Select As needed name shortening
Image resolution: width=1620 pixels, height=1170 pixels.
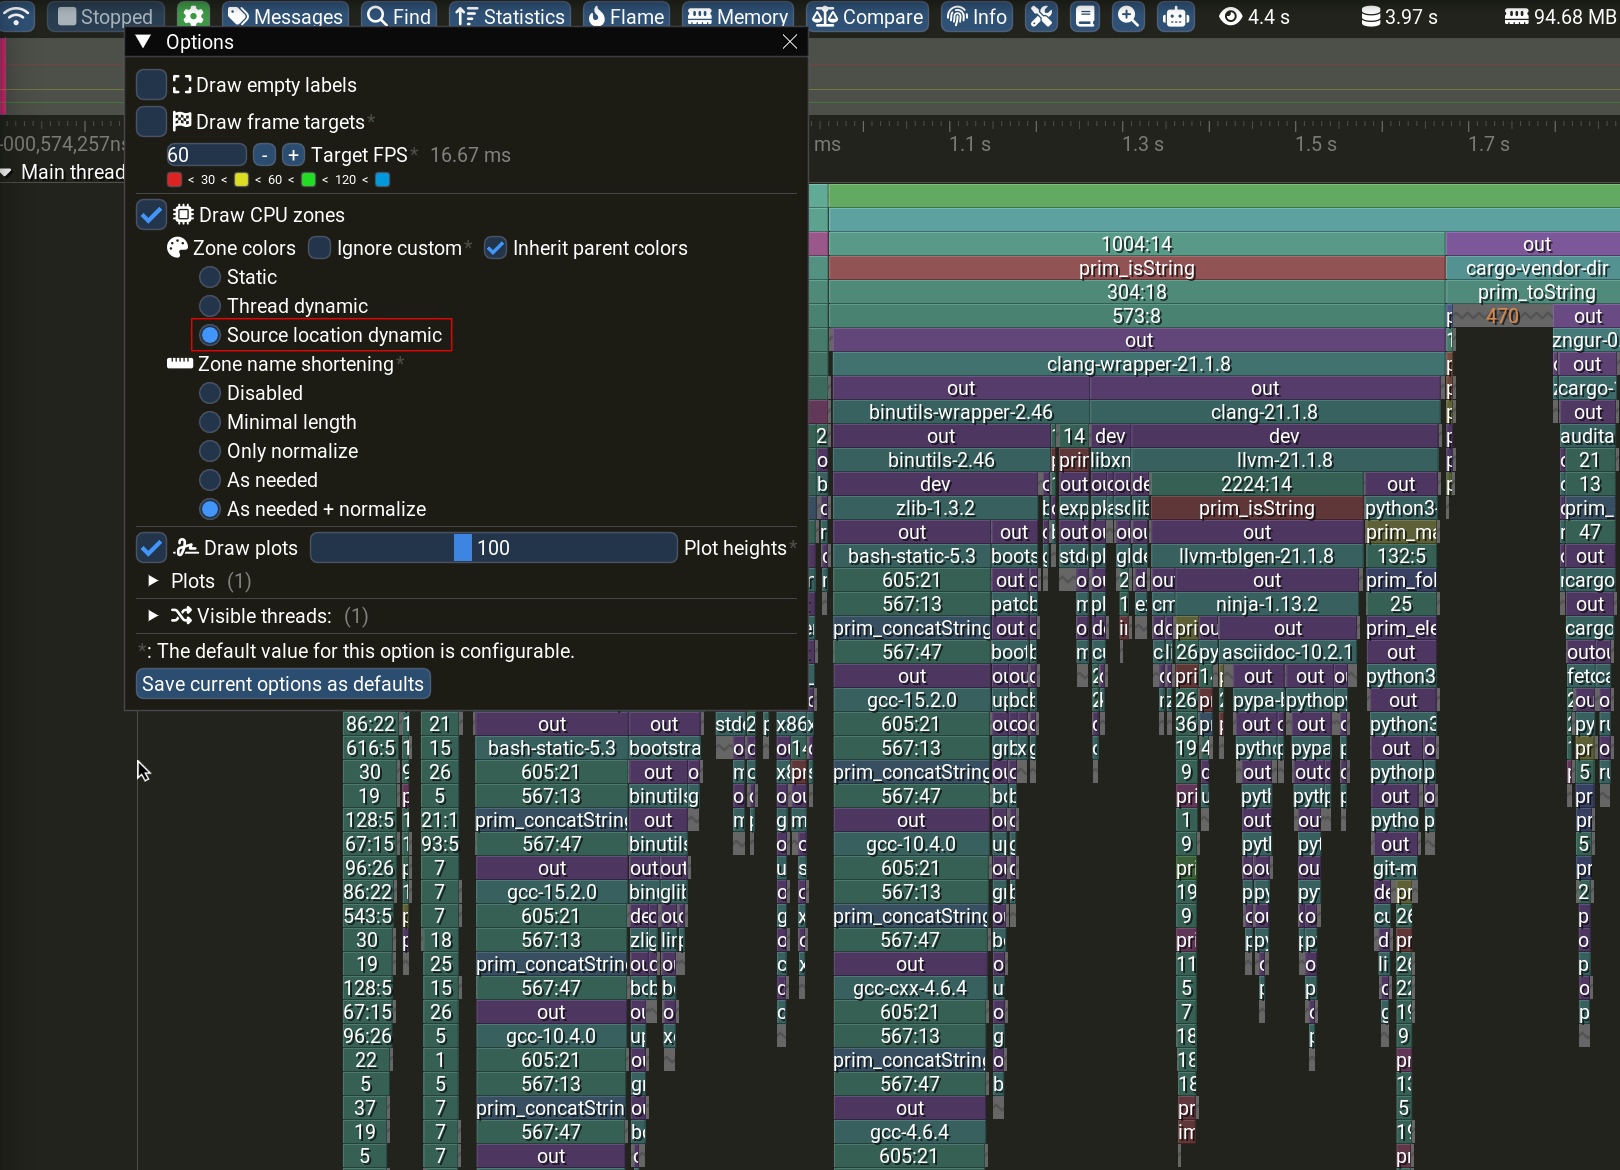(210, 480)
